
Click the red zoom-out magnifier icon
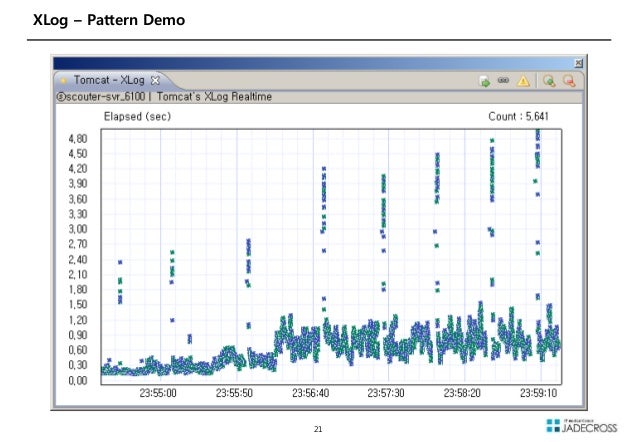(x=568, y=80)
